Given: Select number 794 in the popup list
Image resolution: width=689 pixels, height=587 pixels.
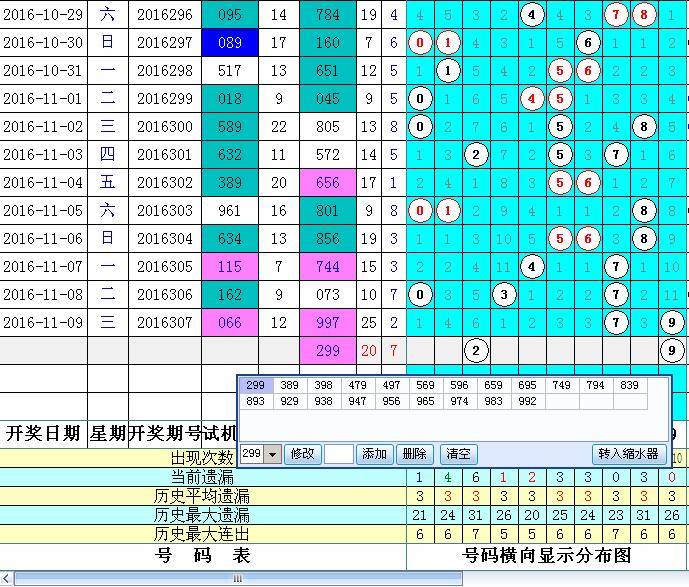Looking at the screenshot, I should pos(595,385).
